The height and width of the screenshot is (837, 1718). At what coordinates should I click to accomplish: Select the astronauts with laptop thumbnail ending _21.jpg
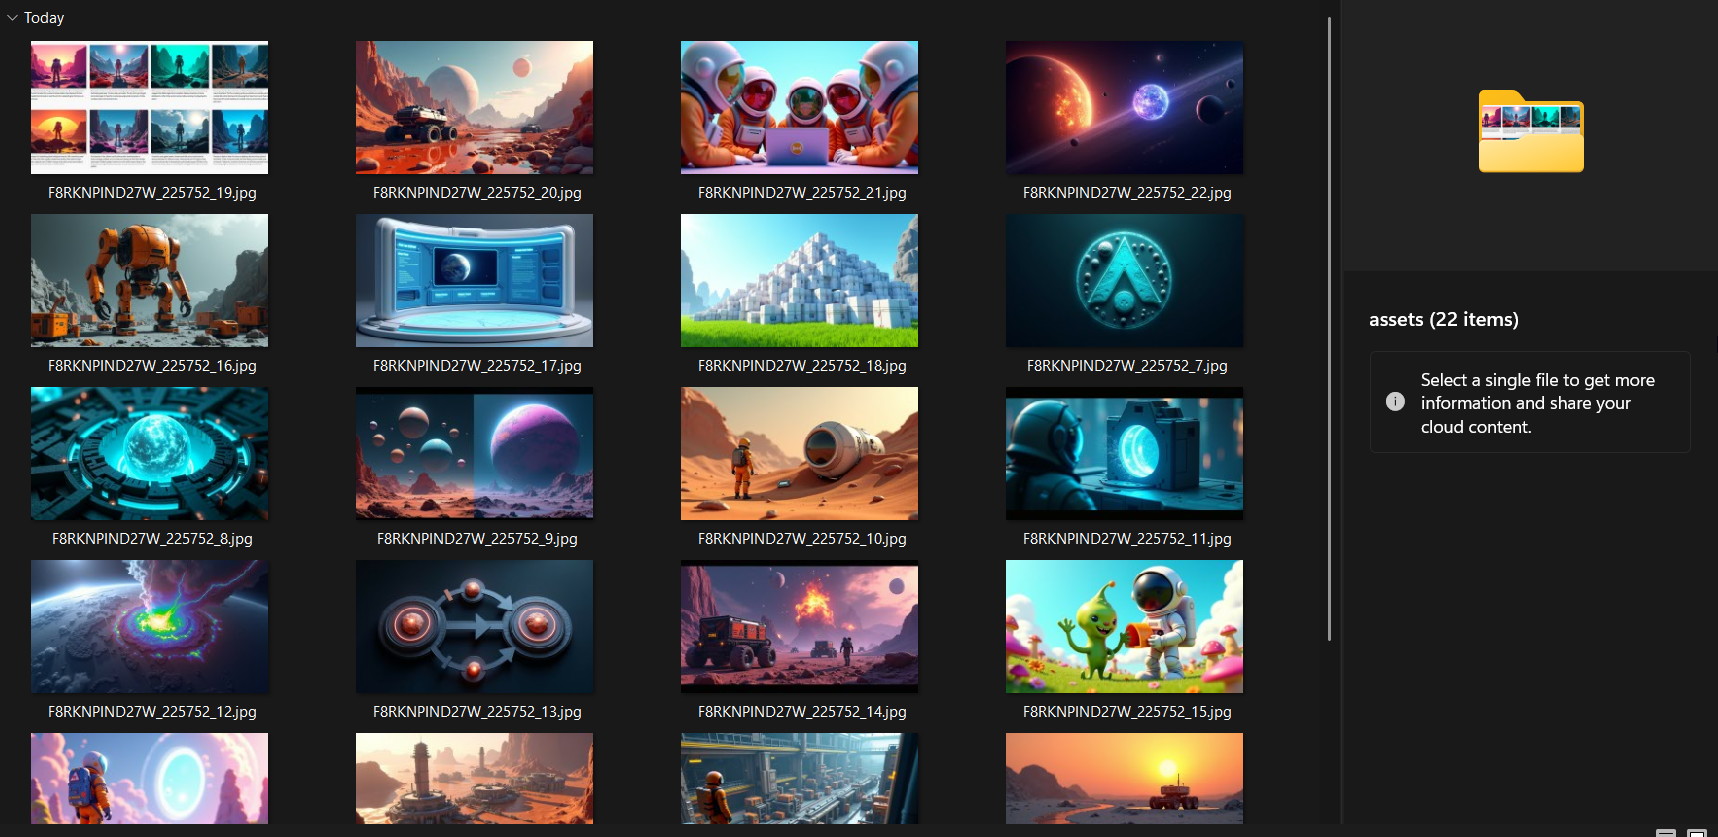coord(799,107)
